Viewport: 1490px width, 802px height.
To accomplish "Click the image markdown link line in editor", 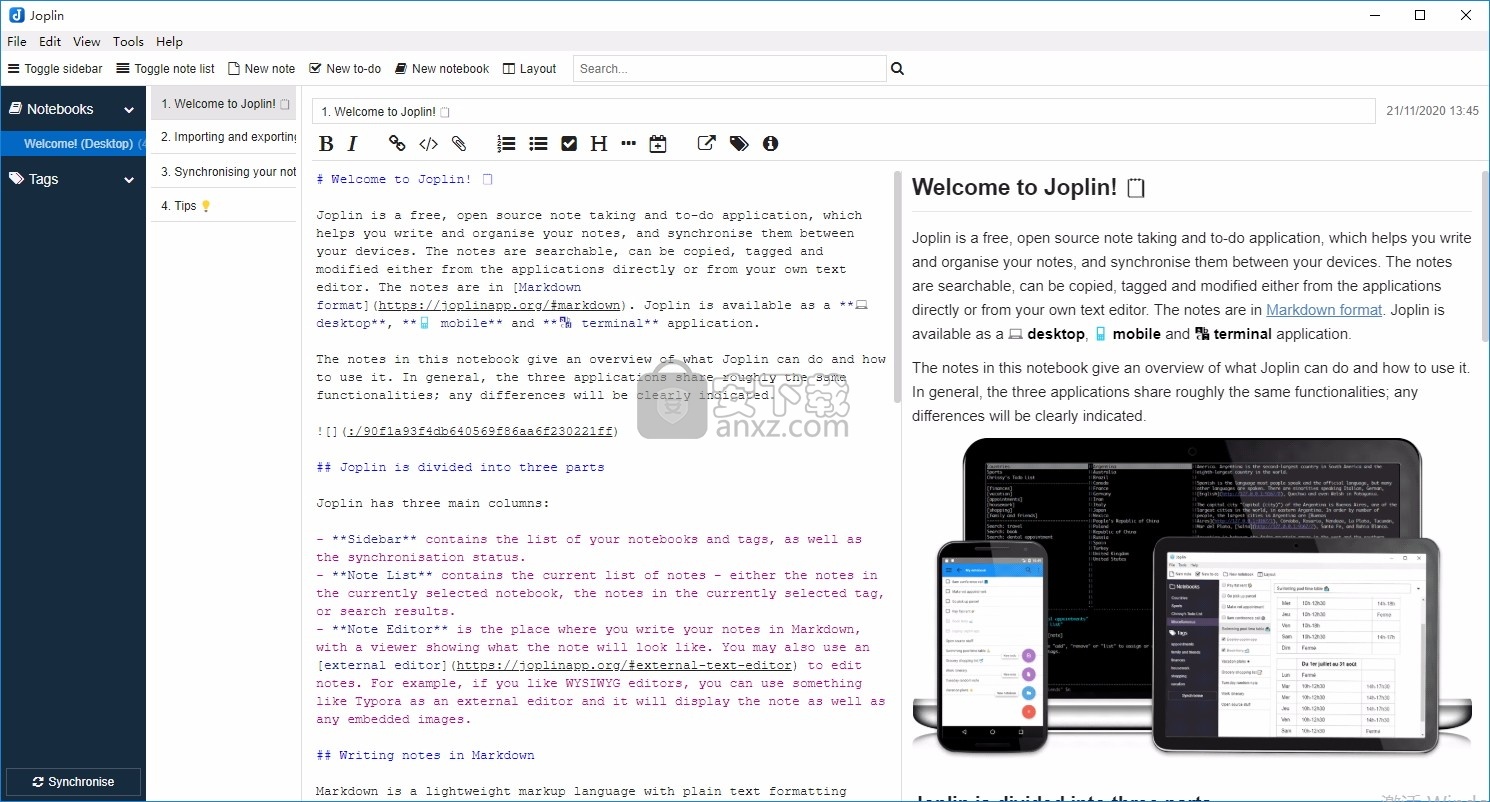I will point(467,431).
